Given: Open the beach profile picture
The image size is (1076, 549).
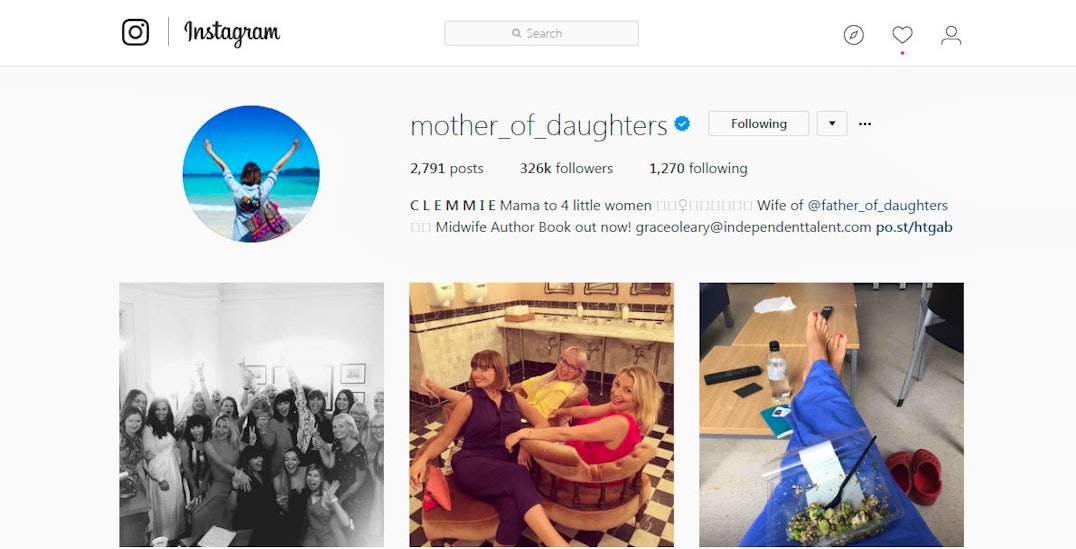Looking at the screenshot, I should [251, 174].
